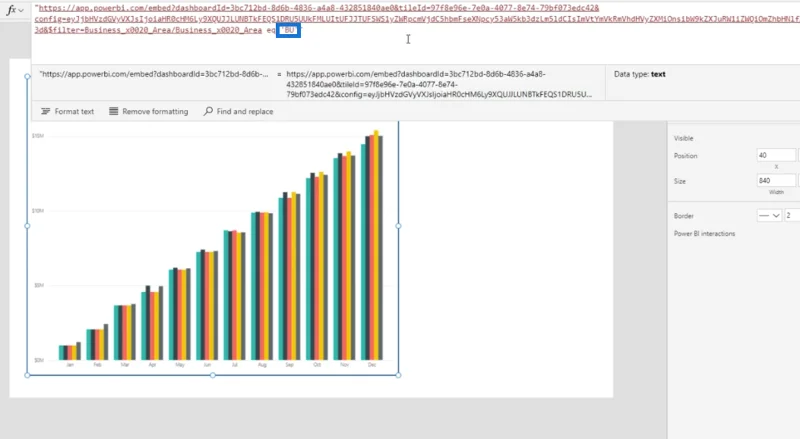The height and width of the screenshot is (439, 800).
Task: Click the fx formula icon
Action: click(11, 10)
